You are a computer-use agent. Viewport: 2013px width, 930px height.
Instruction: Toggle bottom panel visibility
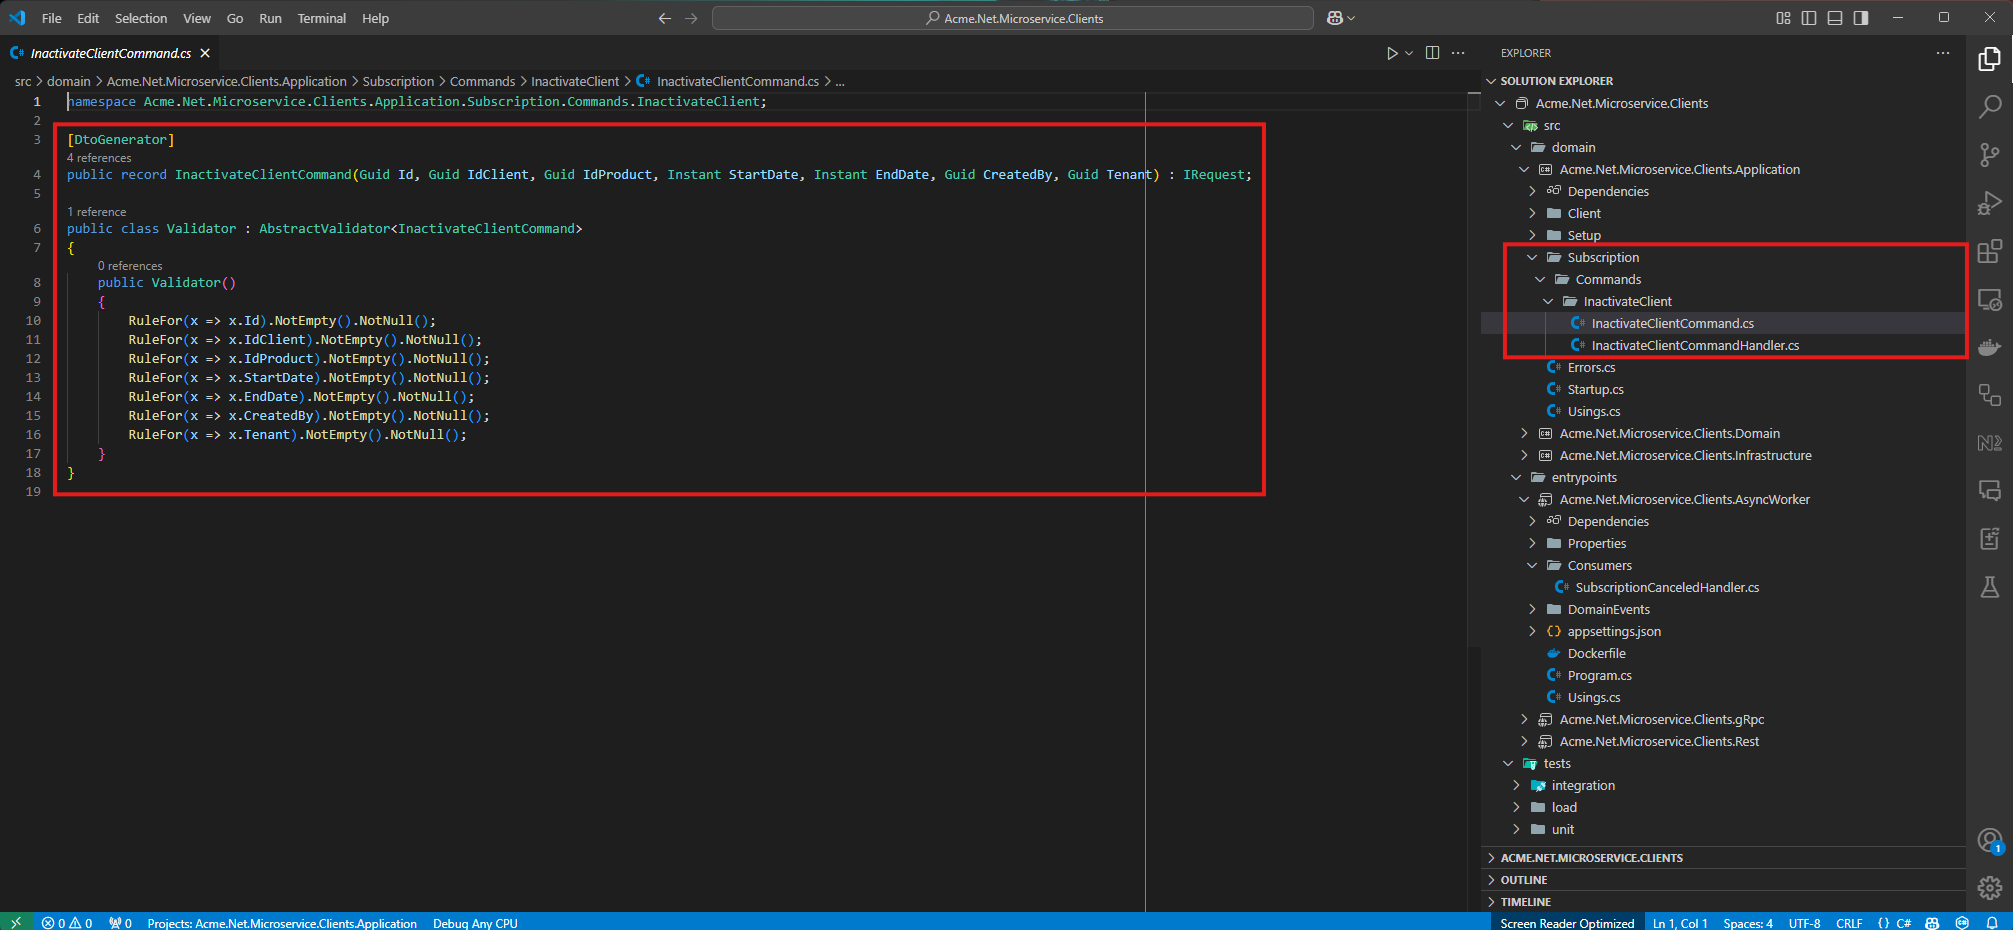click(1835, 18)
